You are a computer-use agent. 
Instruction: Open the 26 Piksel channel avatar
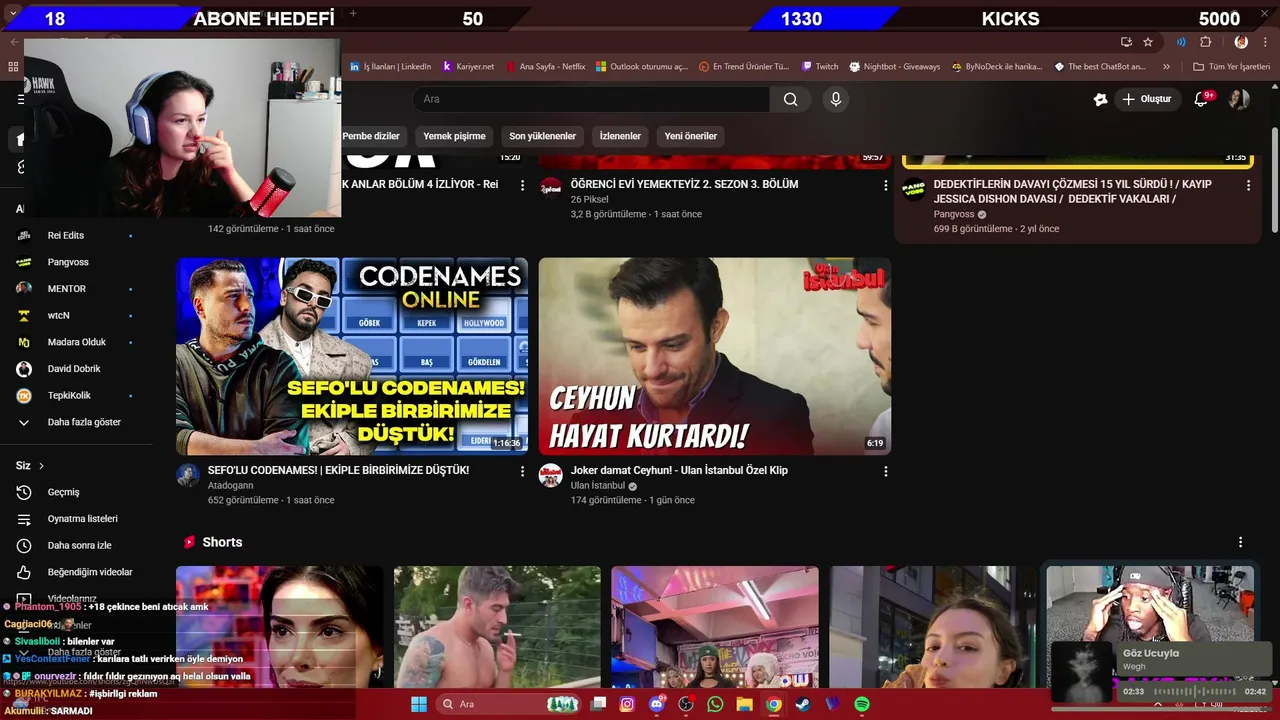click(x=550, y=188)
